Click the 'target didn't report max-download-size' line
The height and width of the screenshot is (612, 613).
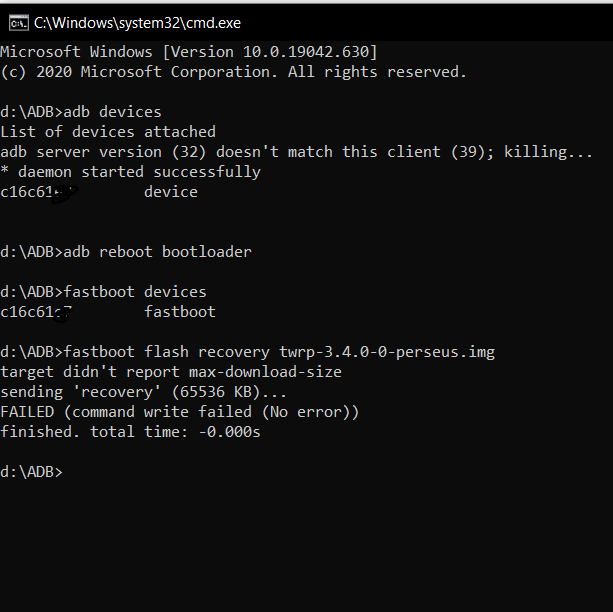(171, 372)
